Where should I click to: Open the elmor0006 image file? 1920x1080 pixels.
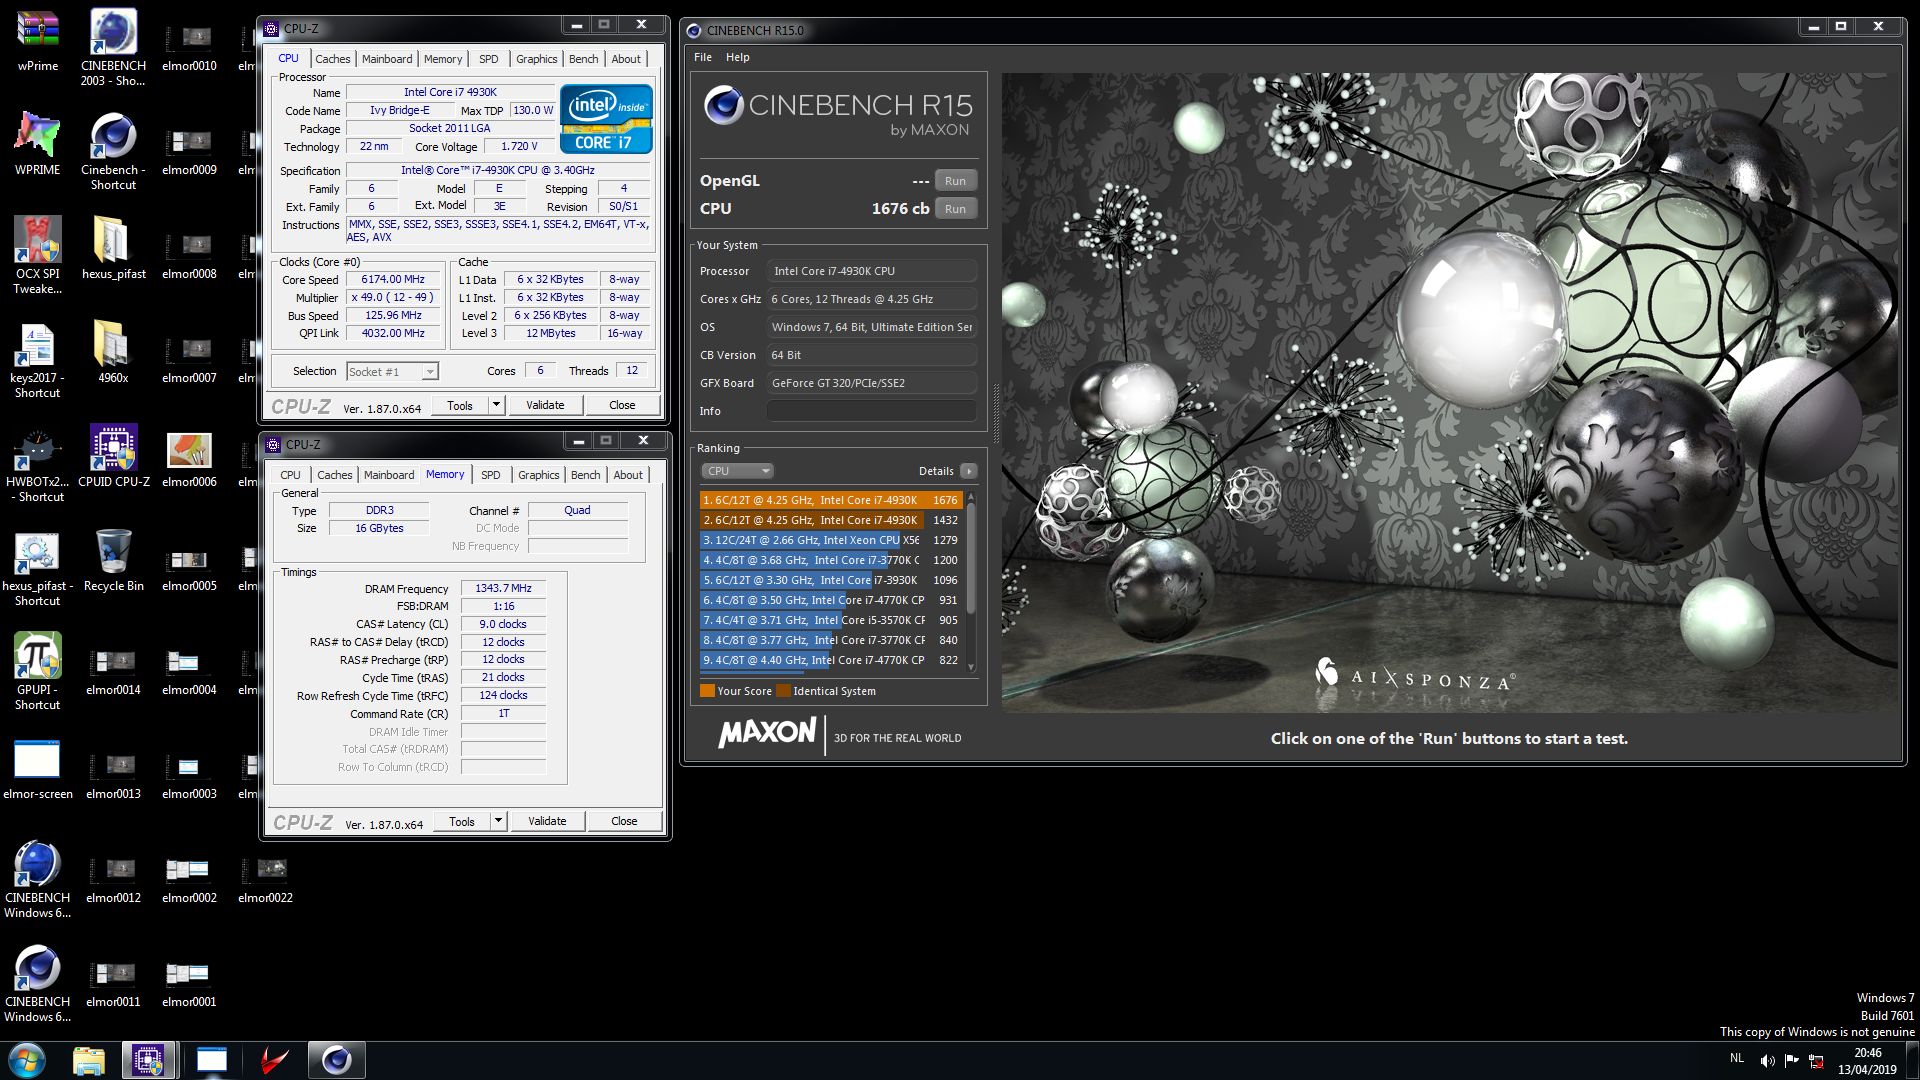pyautogui.click(x=189, y=458)
